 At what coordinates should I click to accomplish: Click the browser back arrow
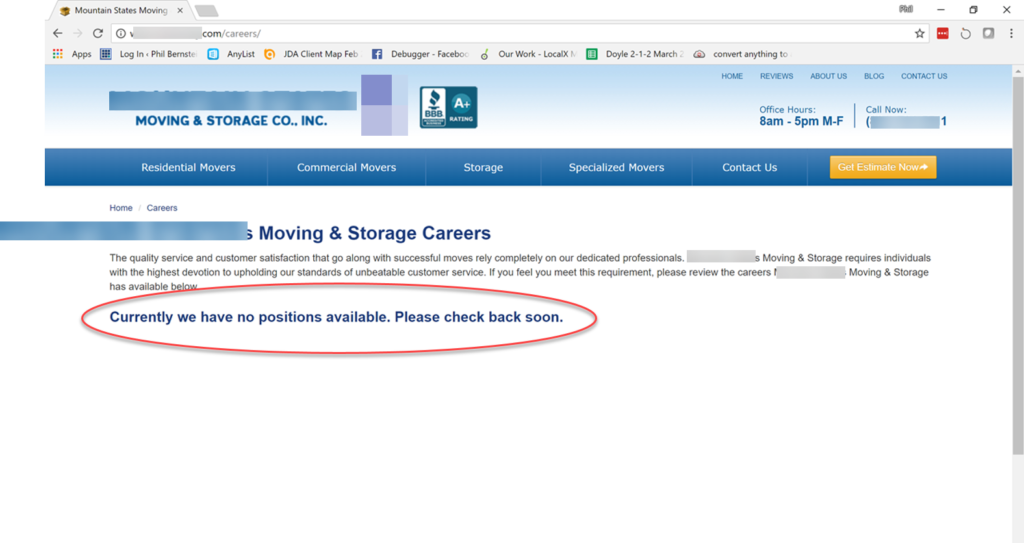(58, 33)
